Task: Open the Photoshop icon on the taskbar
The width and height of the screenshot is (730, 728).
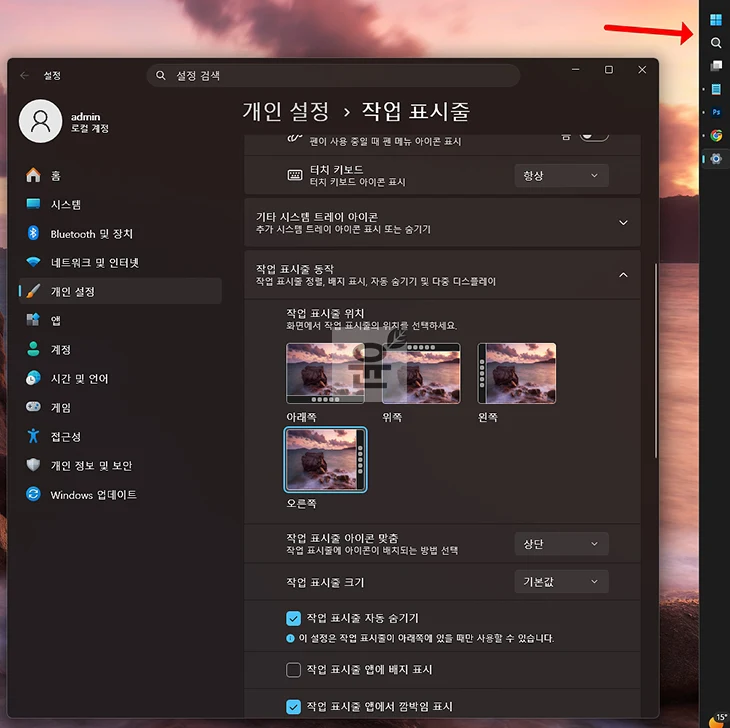Action: (x=716, y=112)
